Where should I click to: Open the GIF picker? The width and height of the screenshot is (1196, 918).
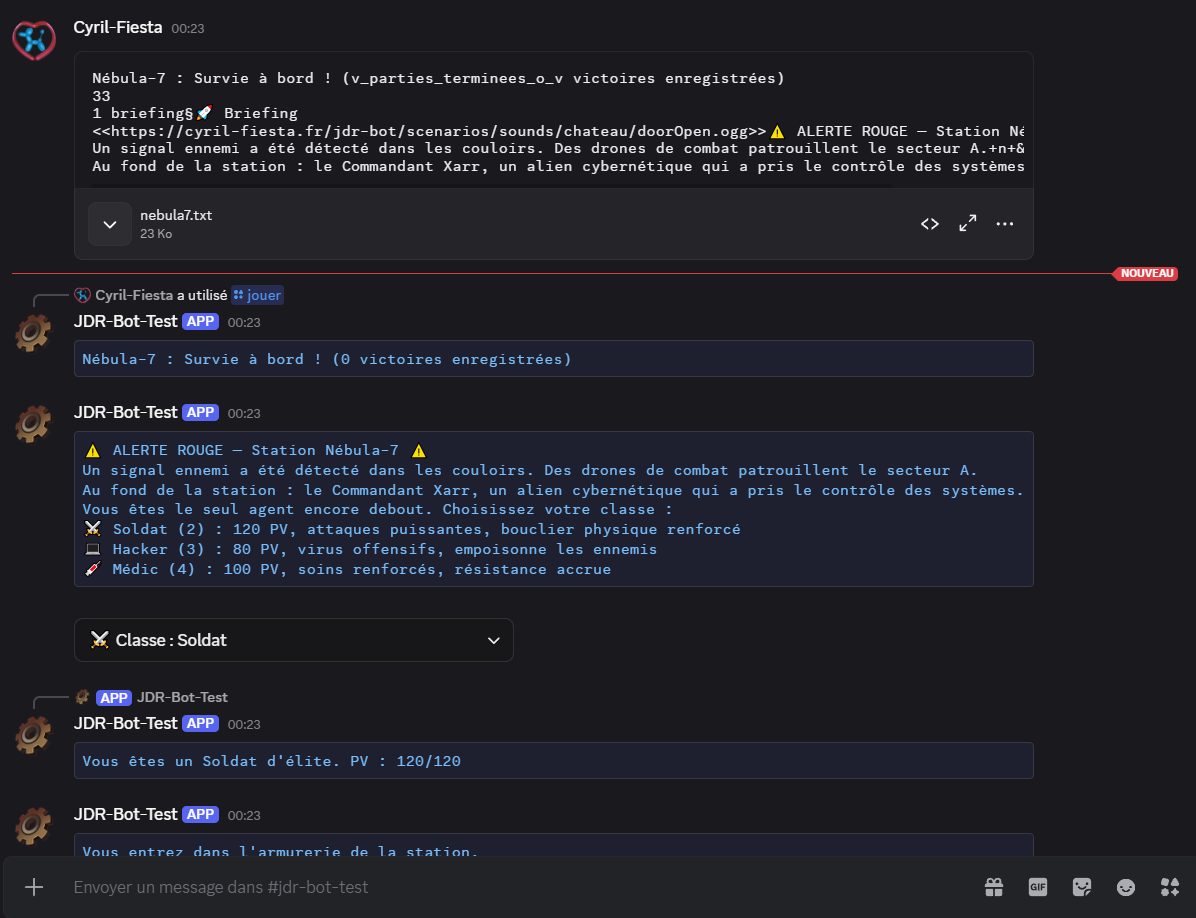(1037, 887)
